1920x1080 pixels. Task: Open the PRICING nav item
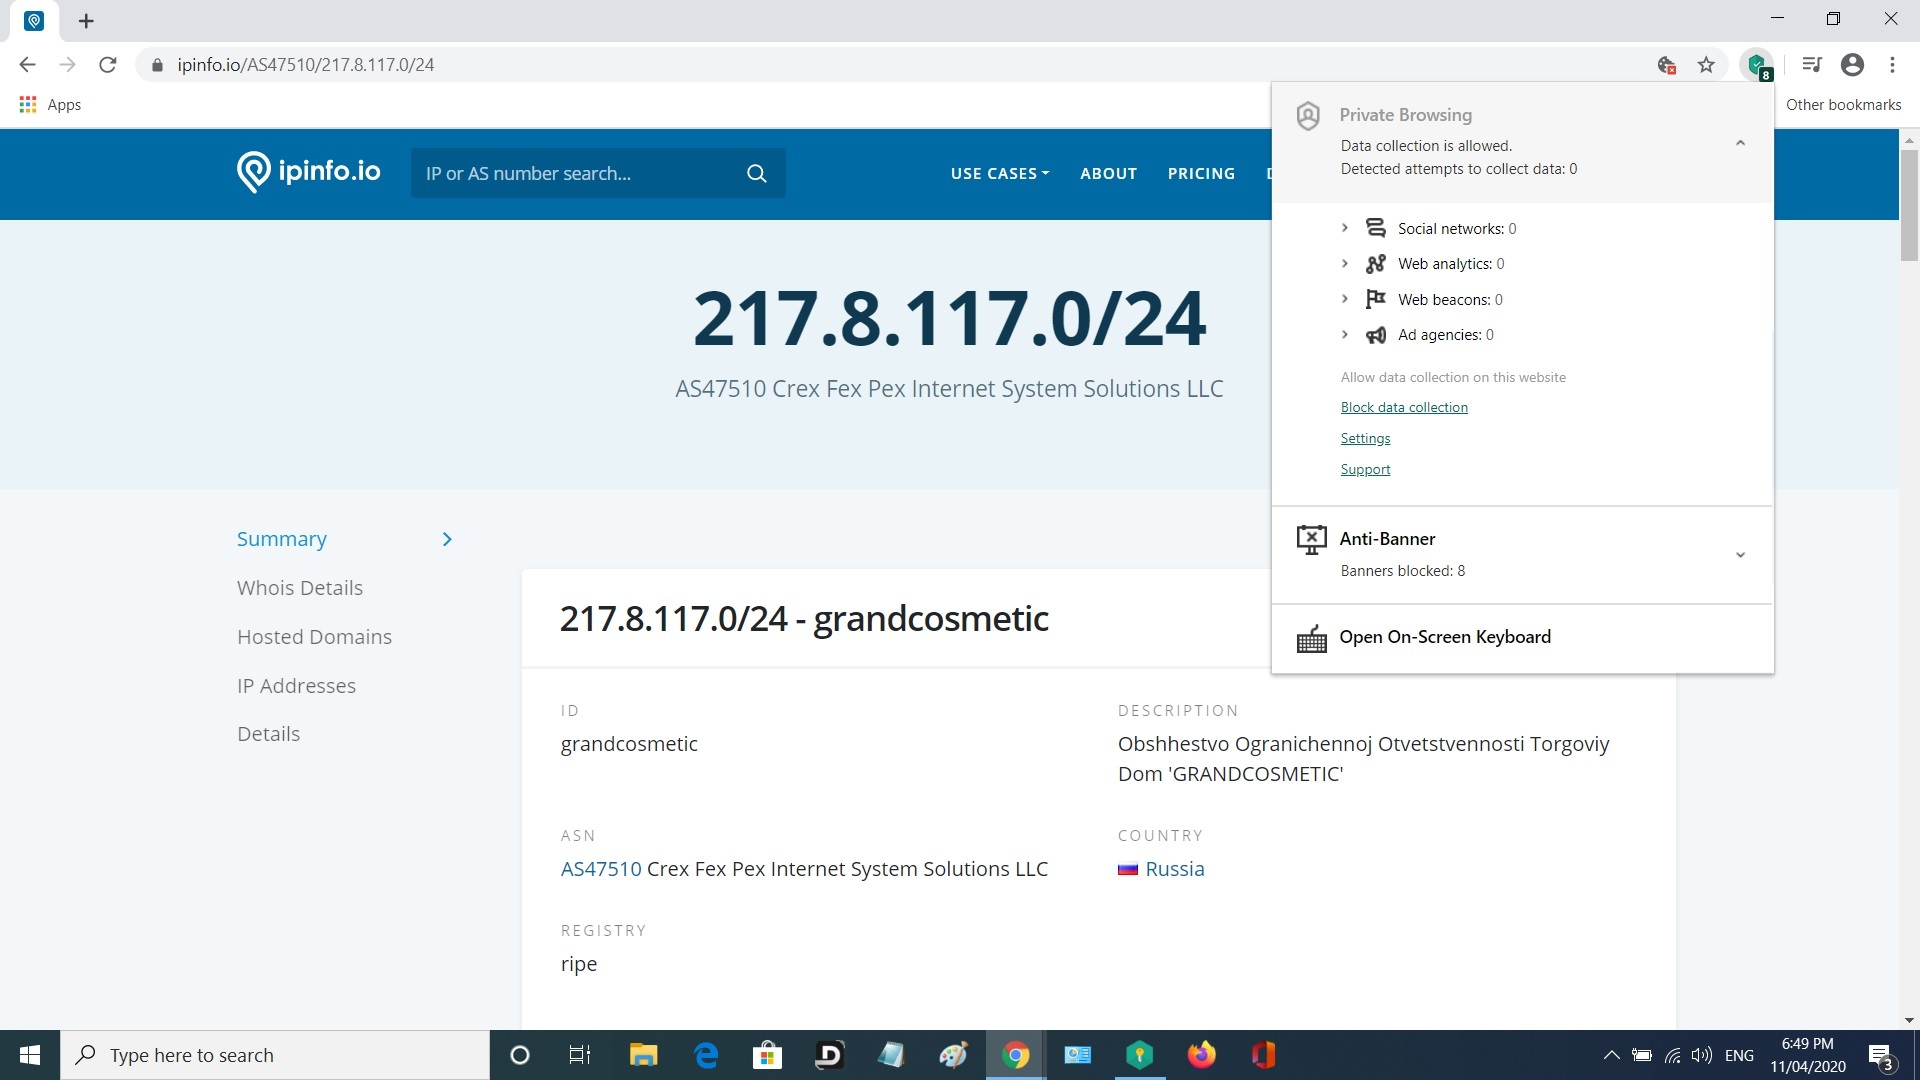(x=1201, y=174)
